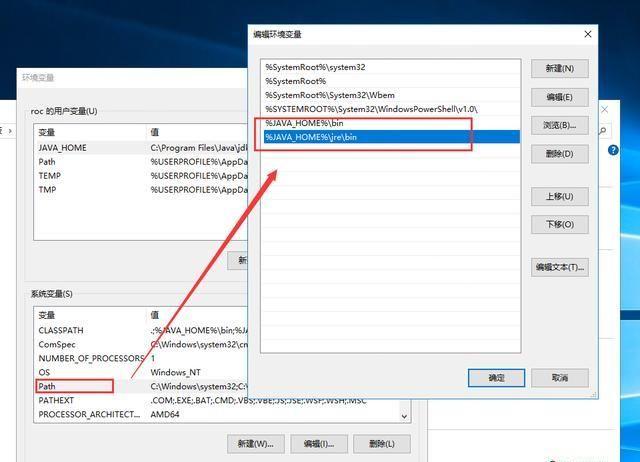Click the Windows_NT value cell
The image size is (640, 462).
pos(176,372)
